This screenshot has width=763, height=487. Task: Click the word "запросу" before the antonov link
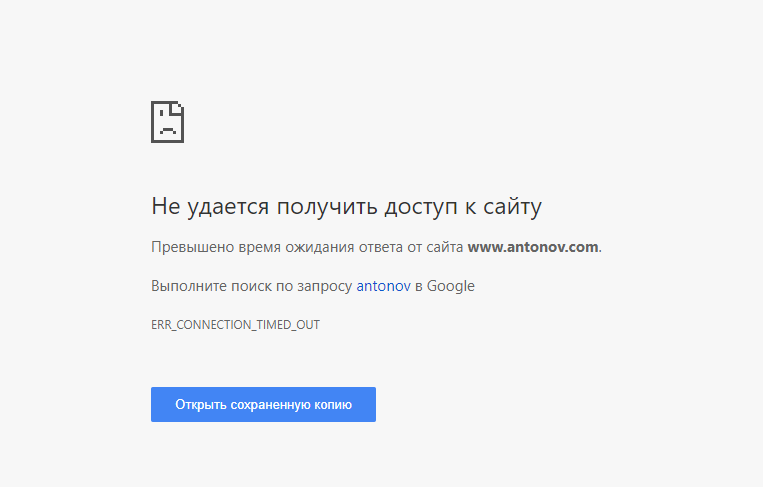(x=325, y=286)
